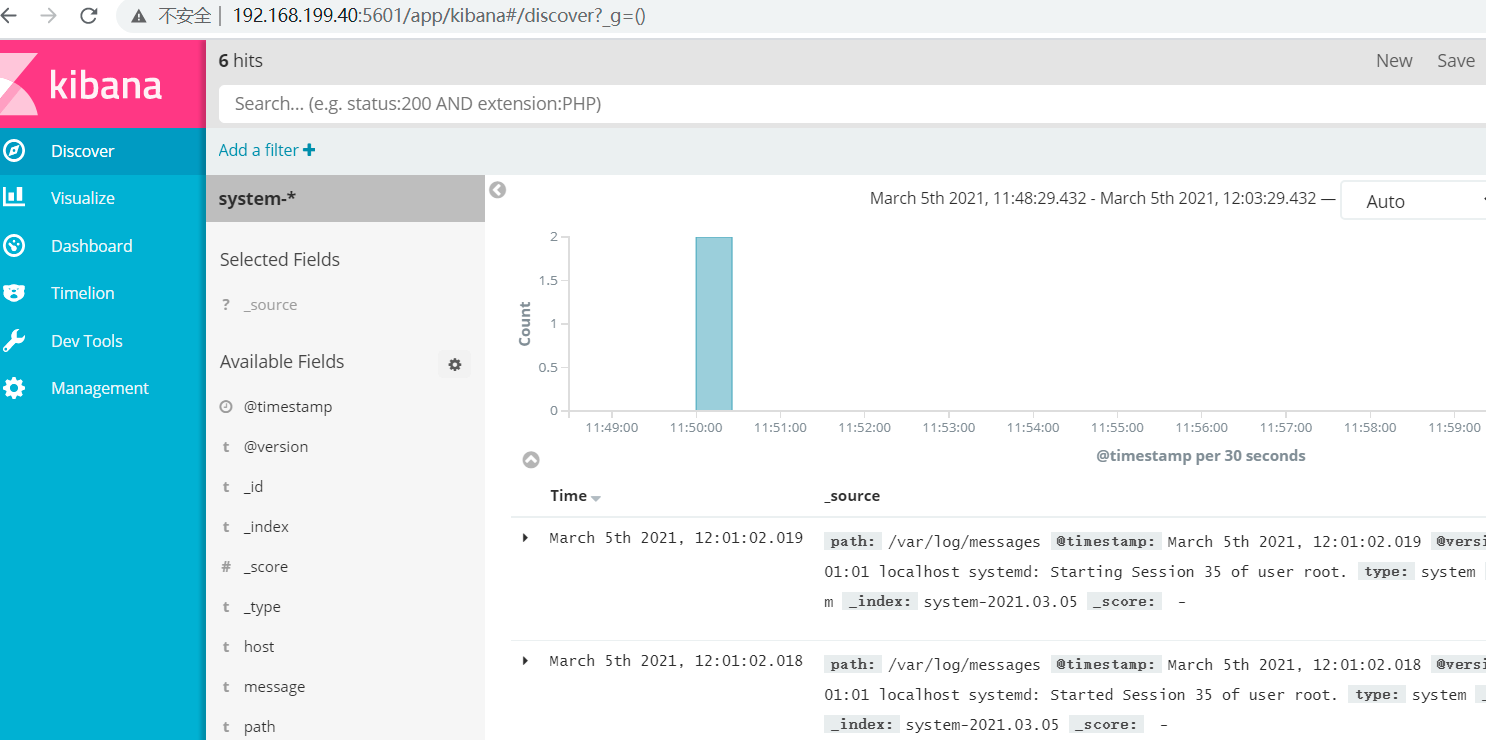Image resolution: width=1486 pixels, height=740 pixels.
Task: Select Dev Tools in the side menu
Action: click(x=87, y=341)
